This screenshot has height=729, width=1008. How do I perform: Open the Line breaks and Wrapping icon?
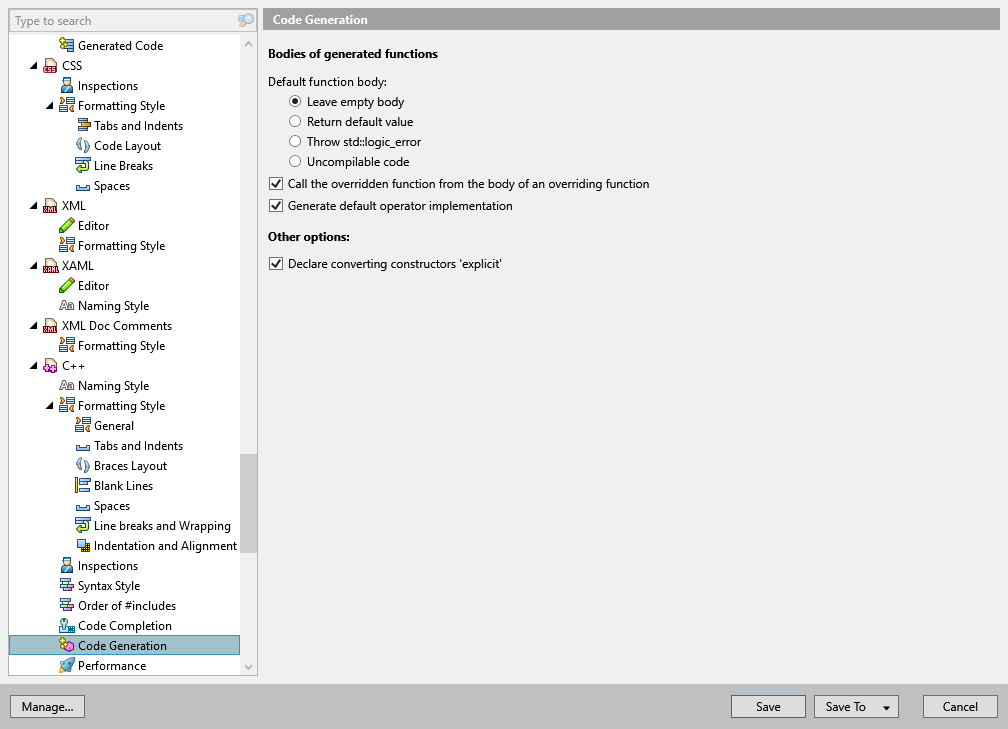(x=82, y=525)
